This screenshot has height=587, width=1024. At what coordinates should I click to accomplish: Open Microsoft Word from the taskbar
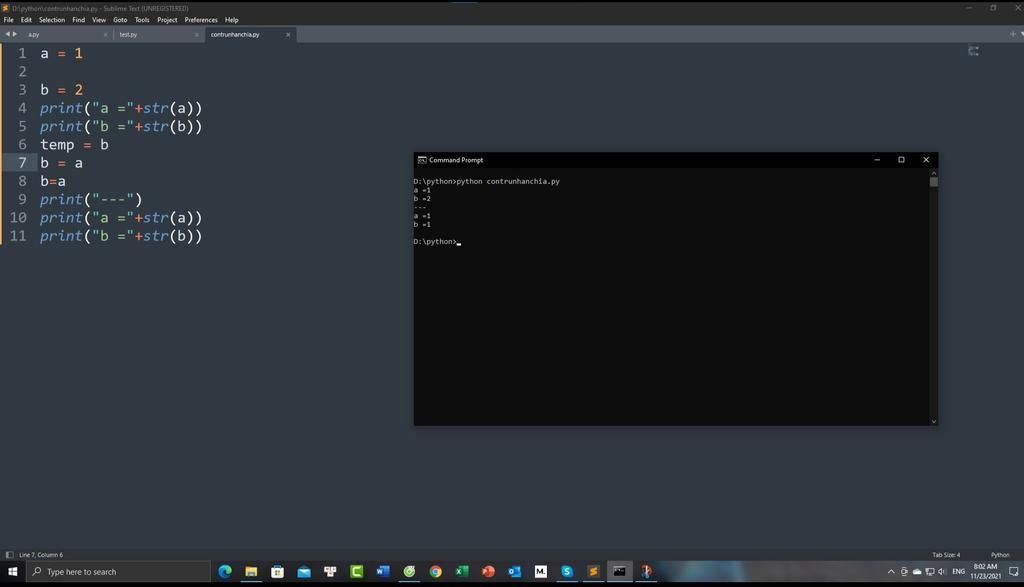tap(383, 571)
